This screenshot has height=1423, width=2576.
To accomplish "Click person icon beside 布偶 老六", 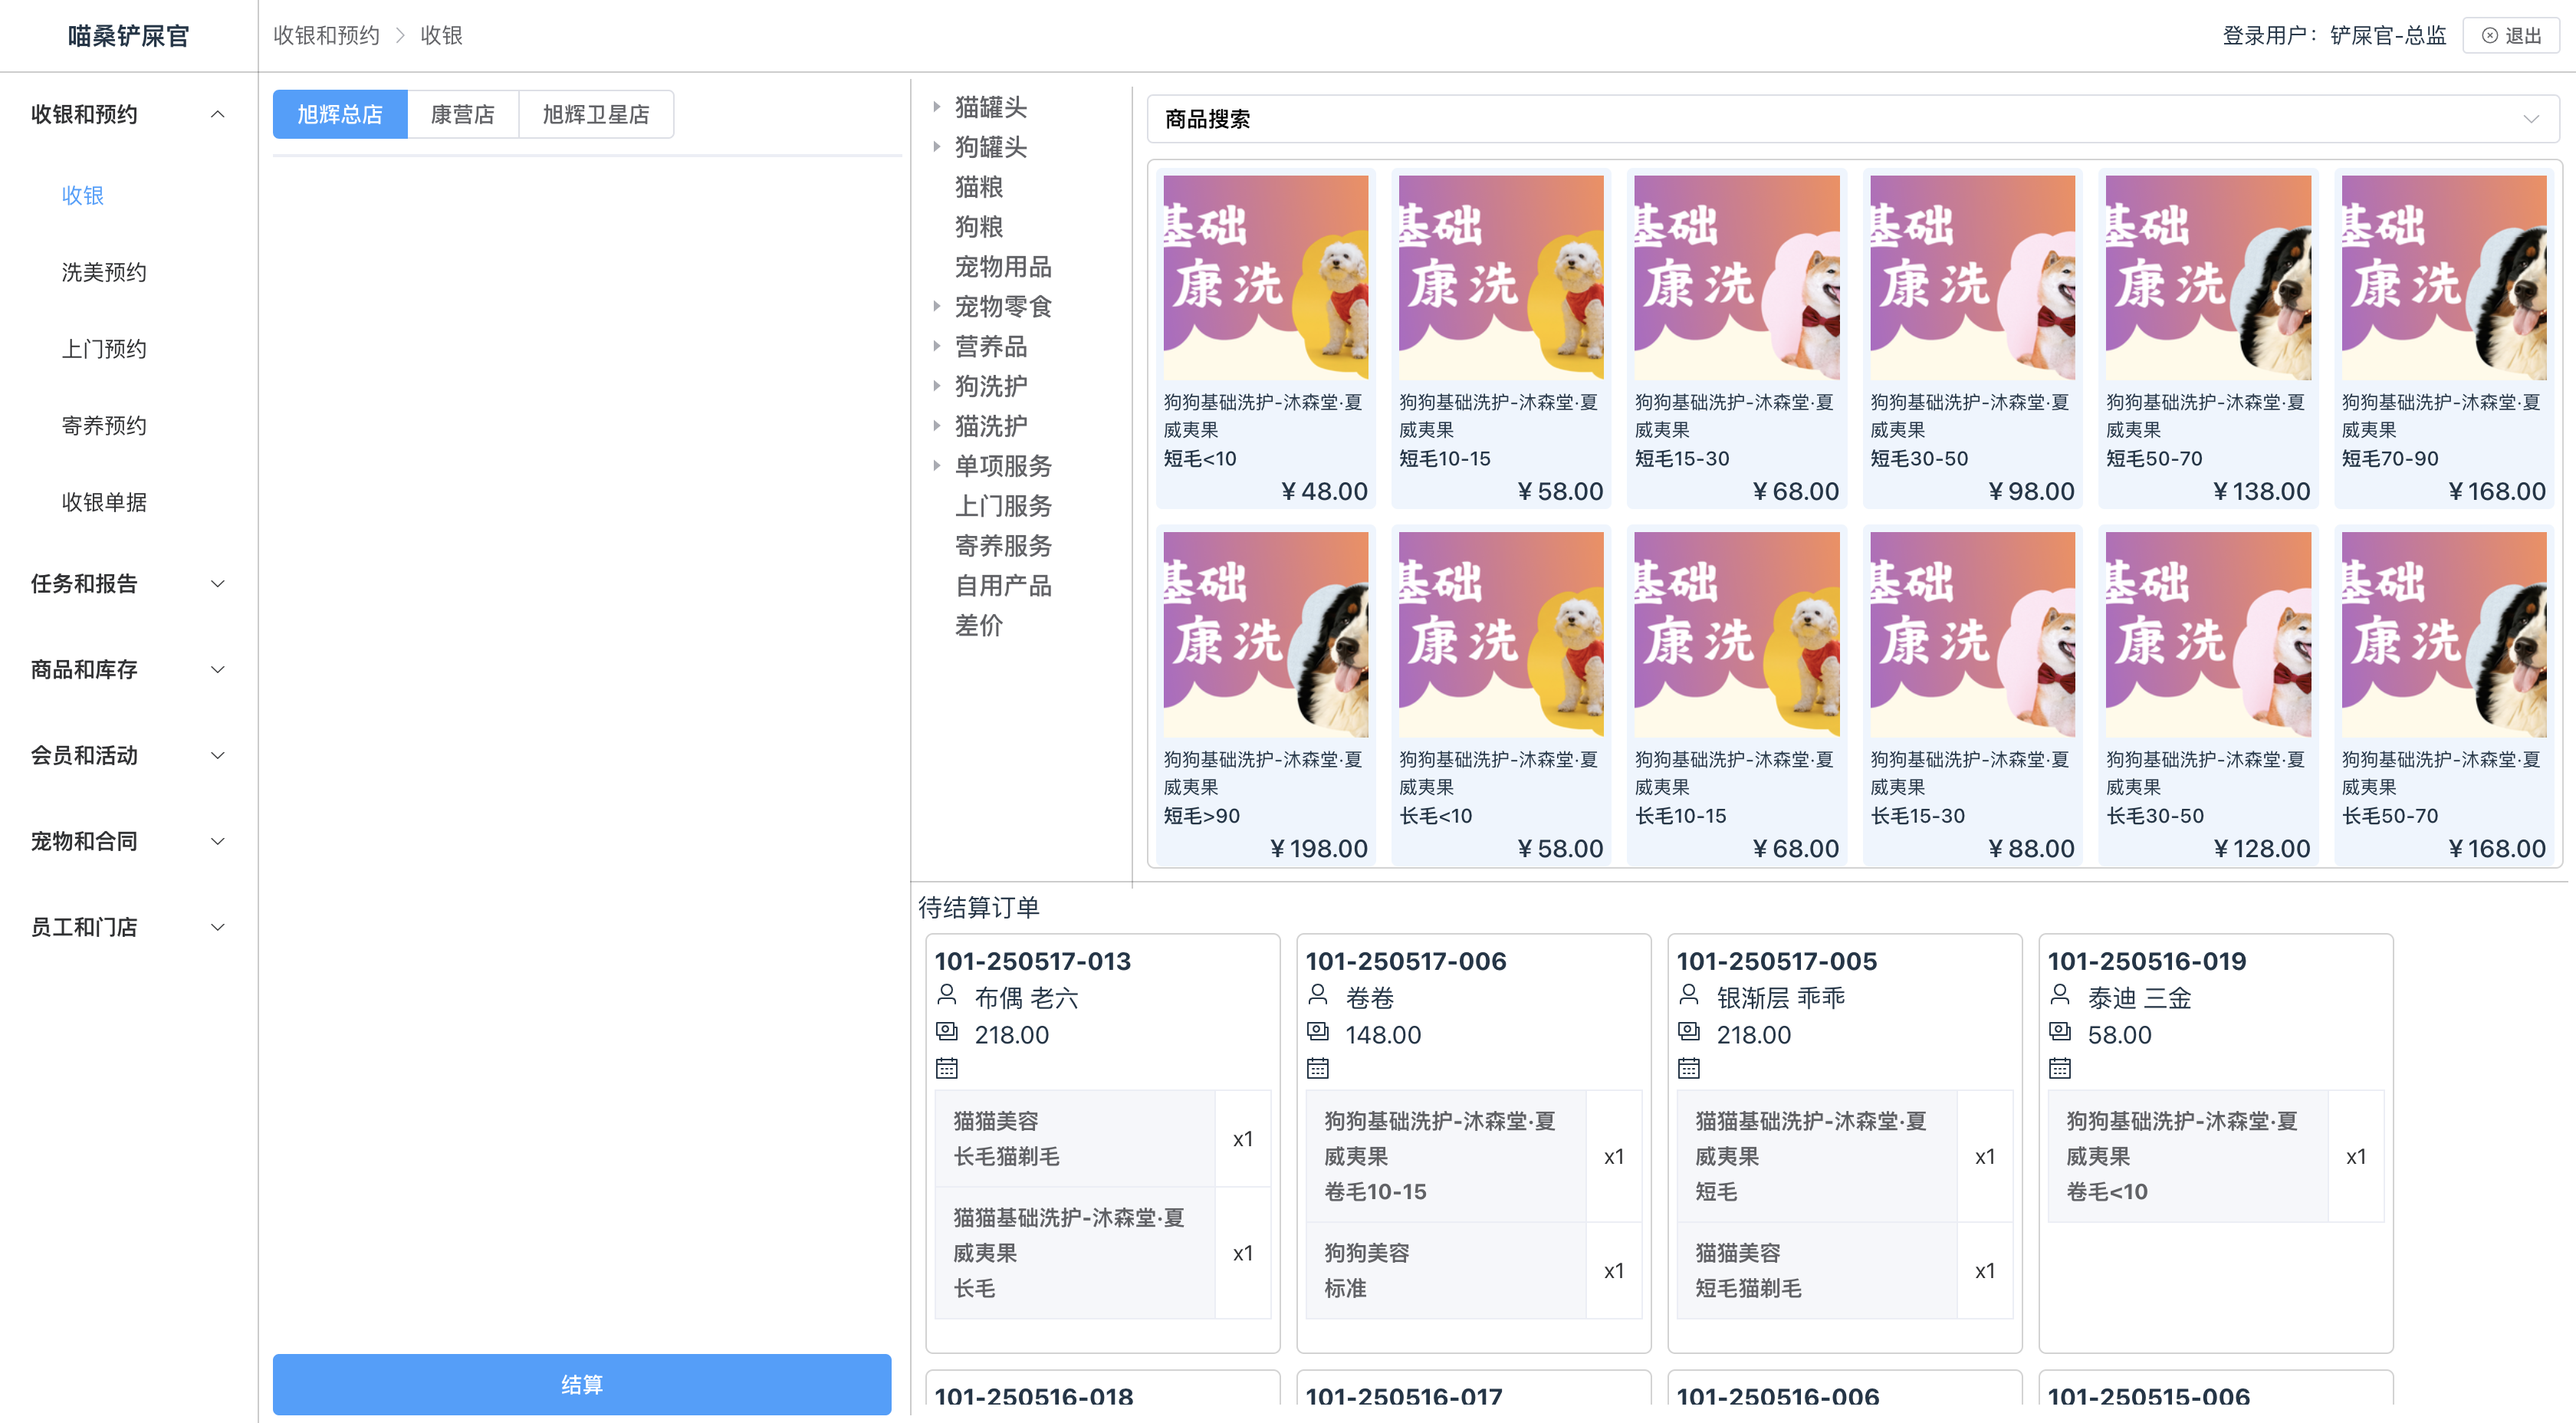I will coord(946,994).
